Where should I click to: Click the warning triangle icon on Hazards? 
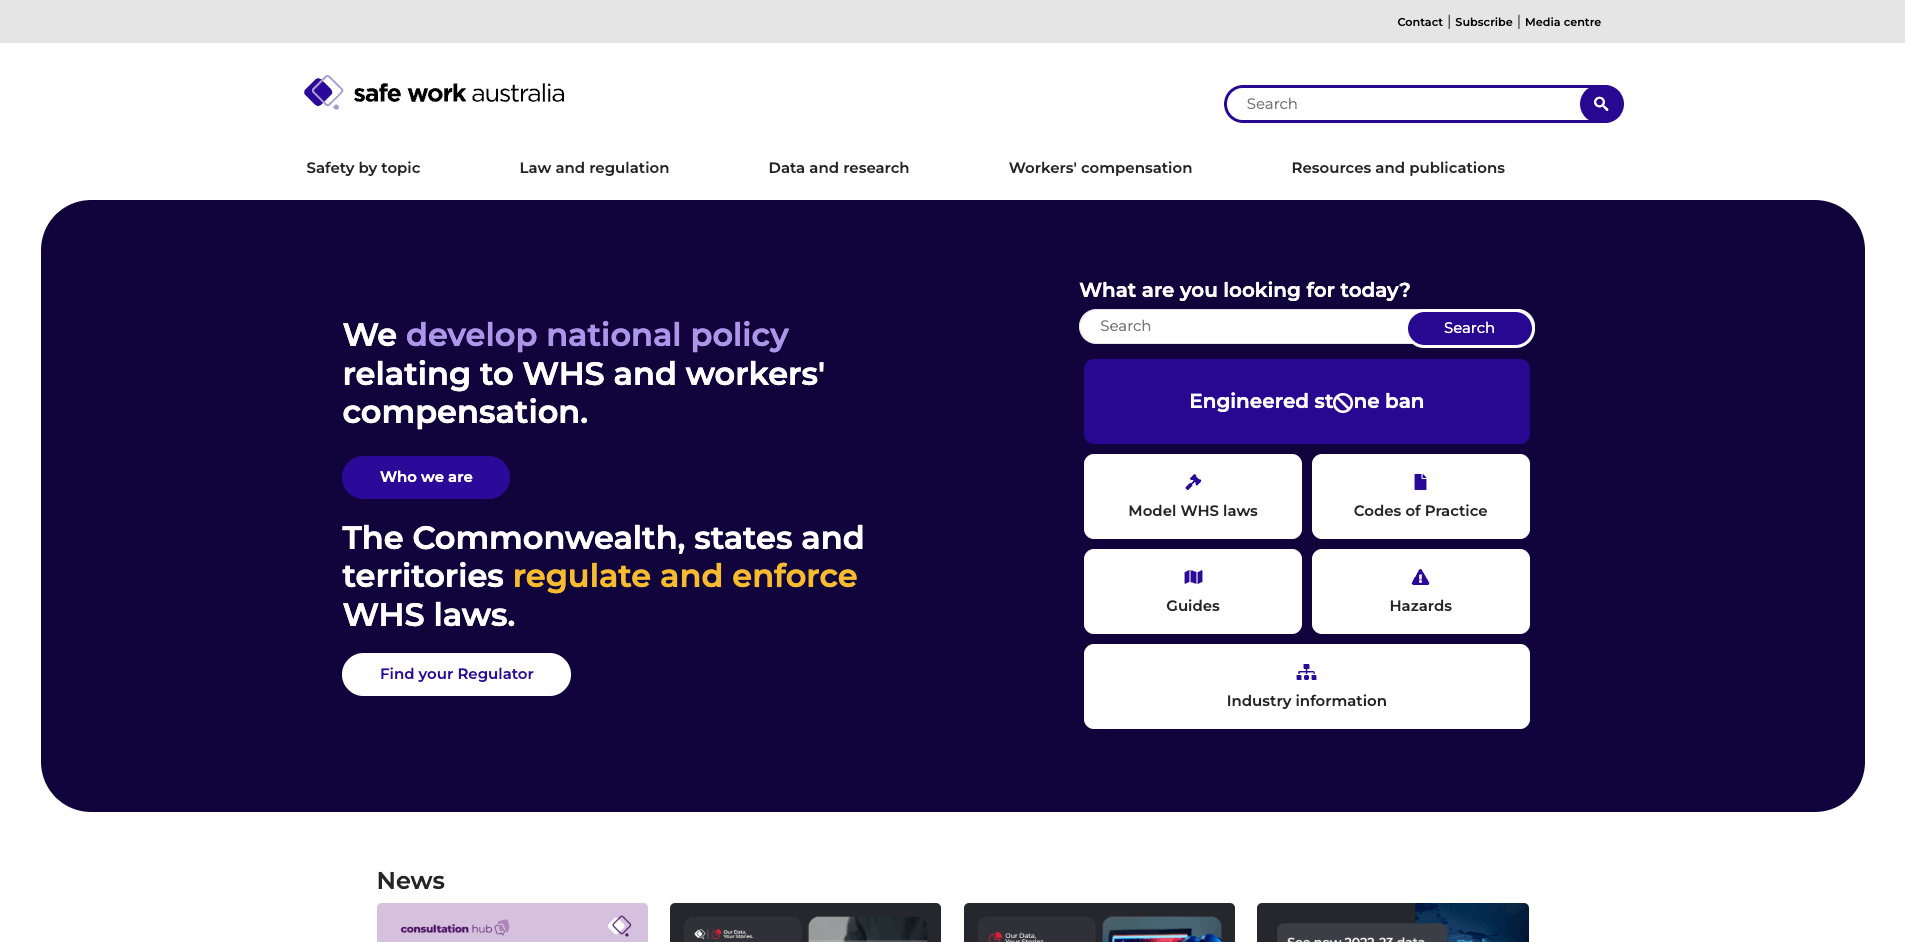1420,577
